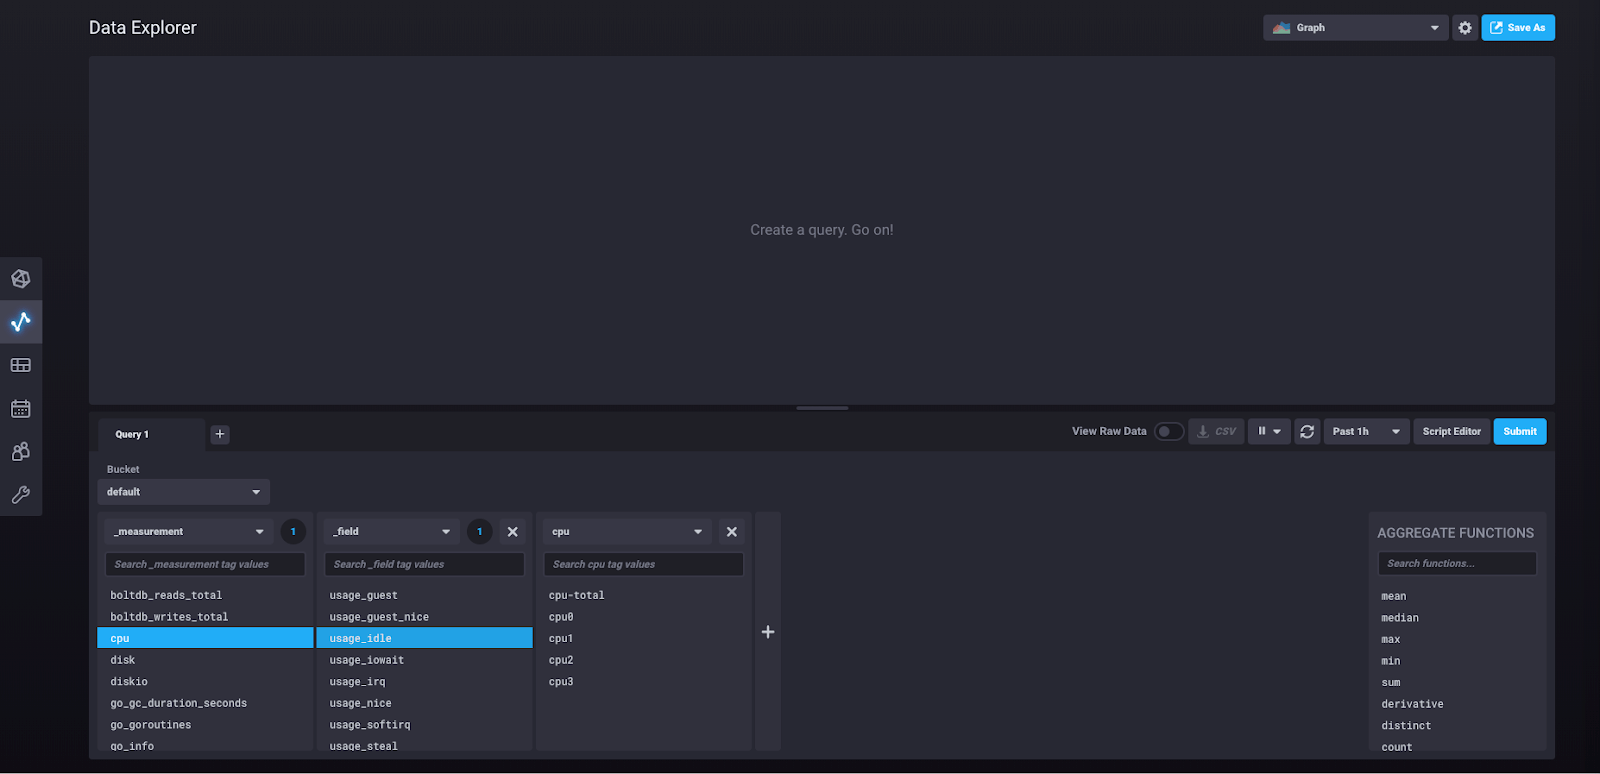Screen dimensions: 1600x774
Task: Add another filter column with plus icon
Action: (x=768, y=632)
